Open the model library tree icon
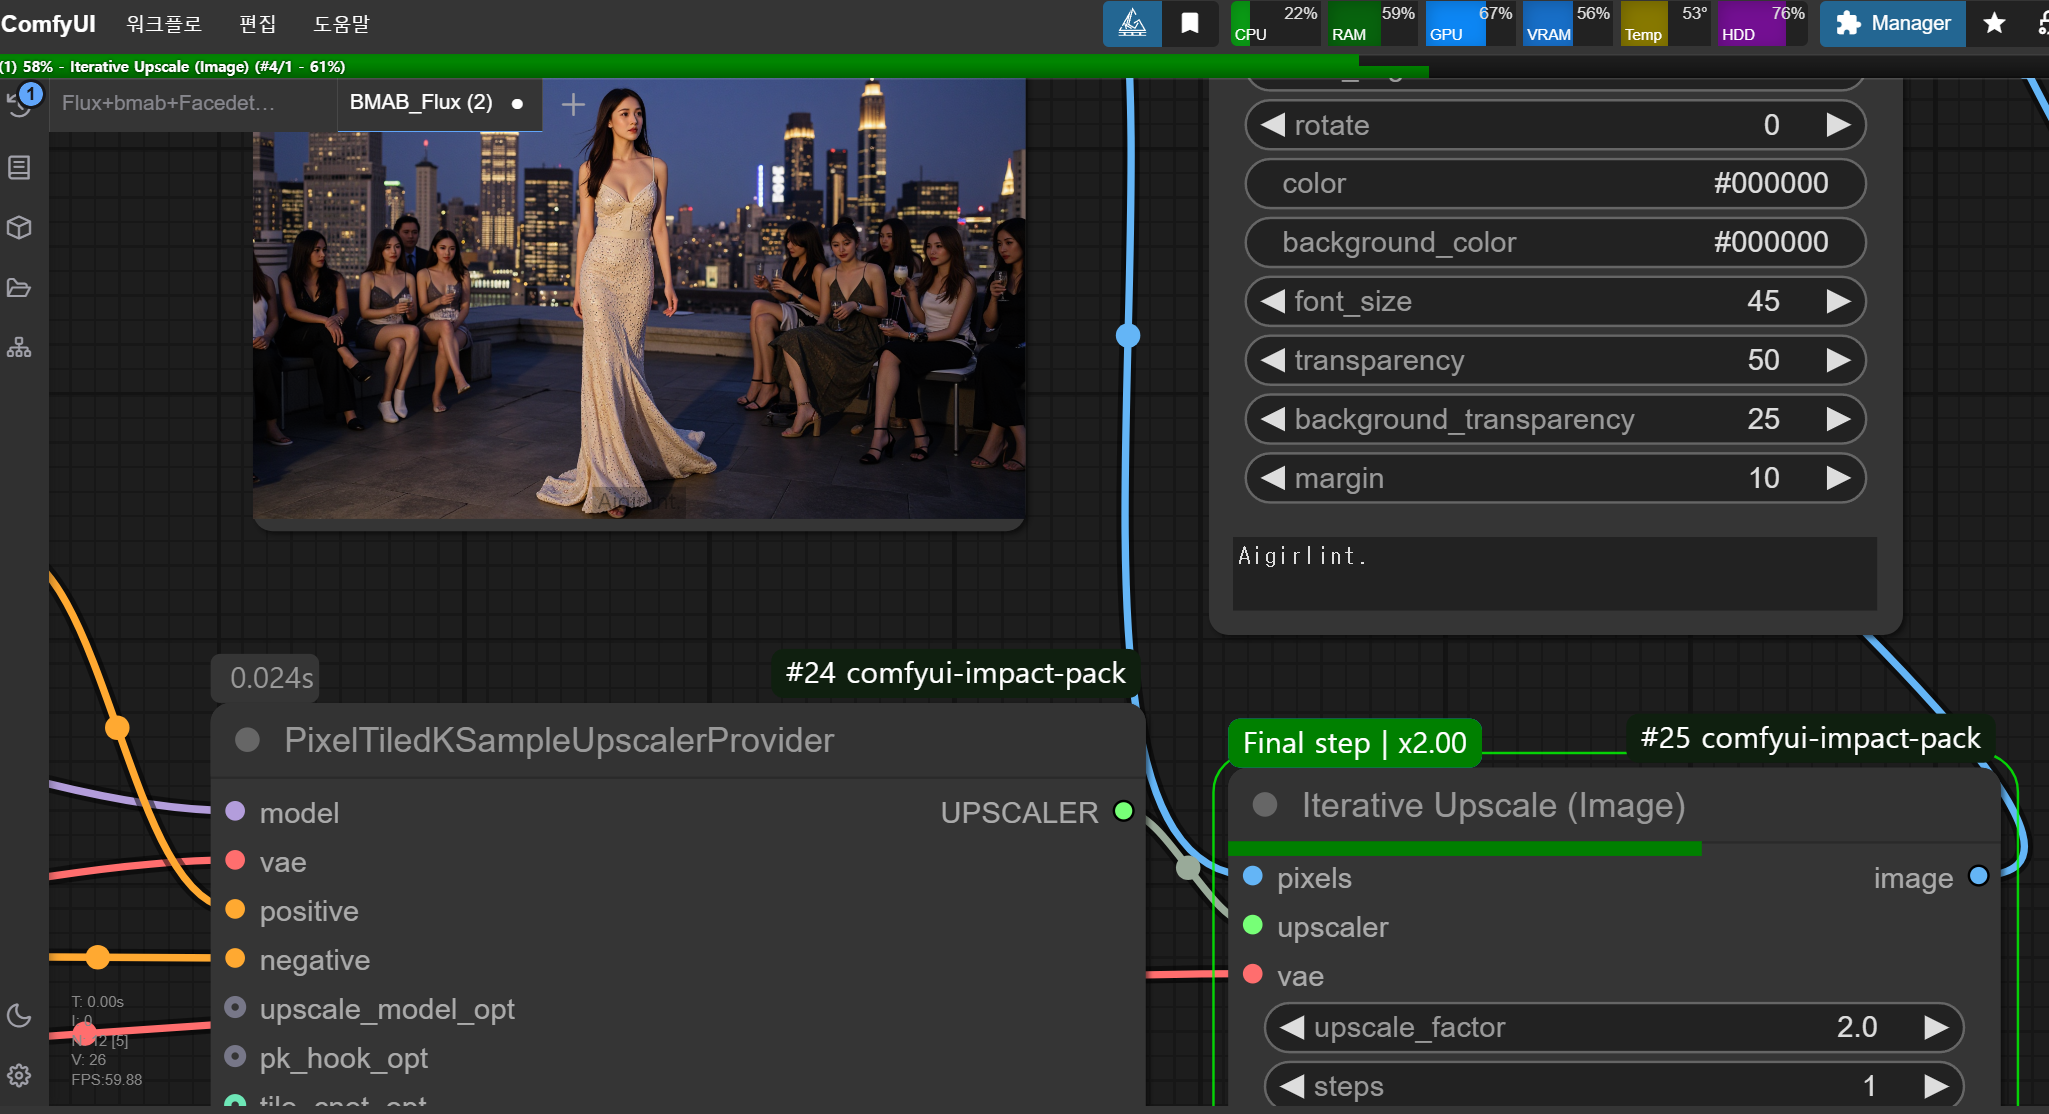 [19, 348]
